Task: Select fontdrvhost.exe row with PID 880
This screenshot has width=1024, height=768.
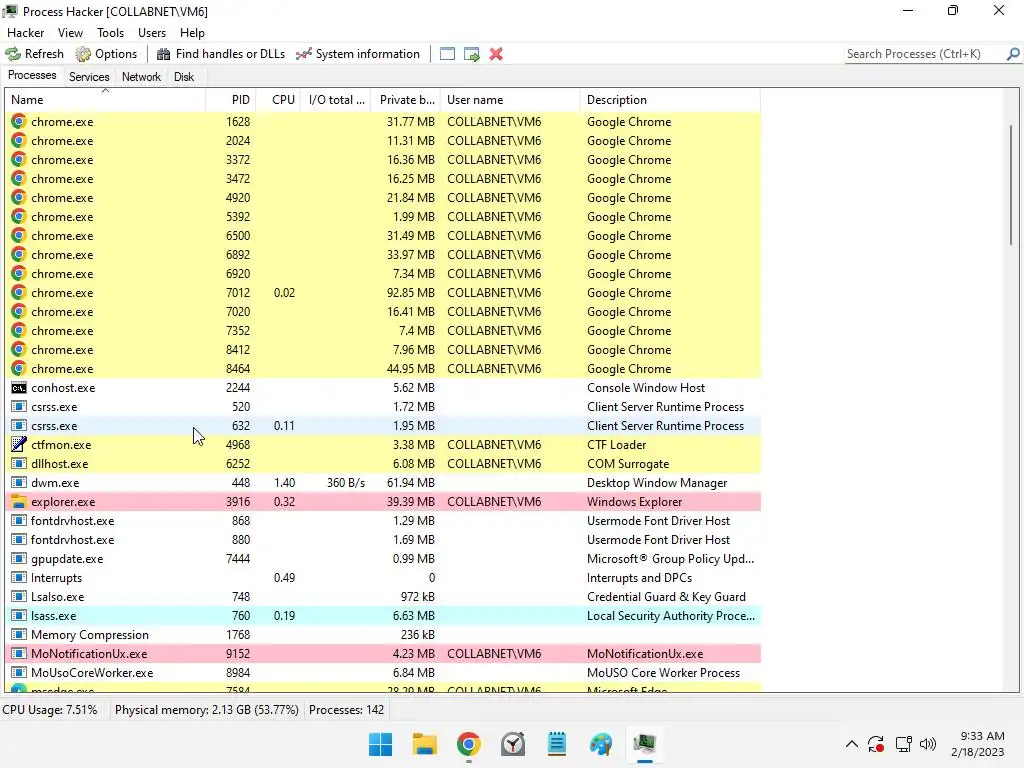Action: pos(383,540)
